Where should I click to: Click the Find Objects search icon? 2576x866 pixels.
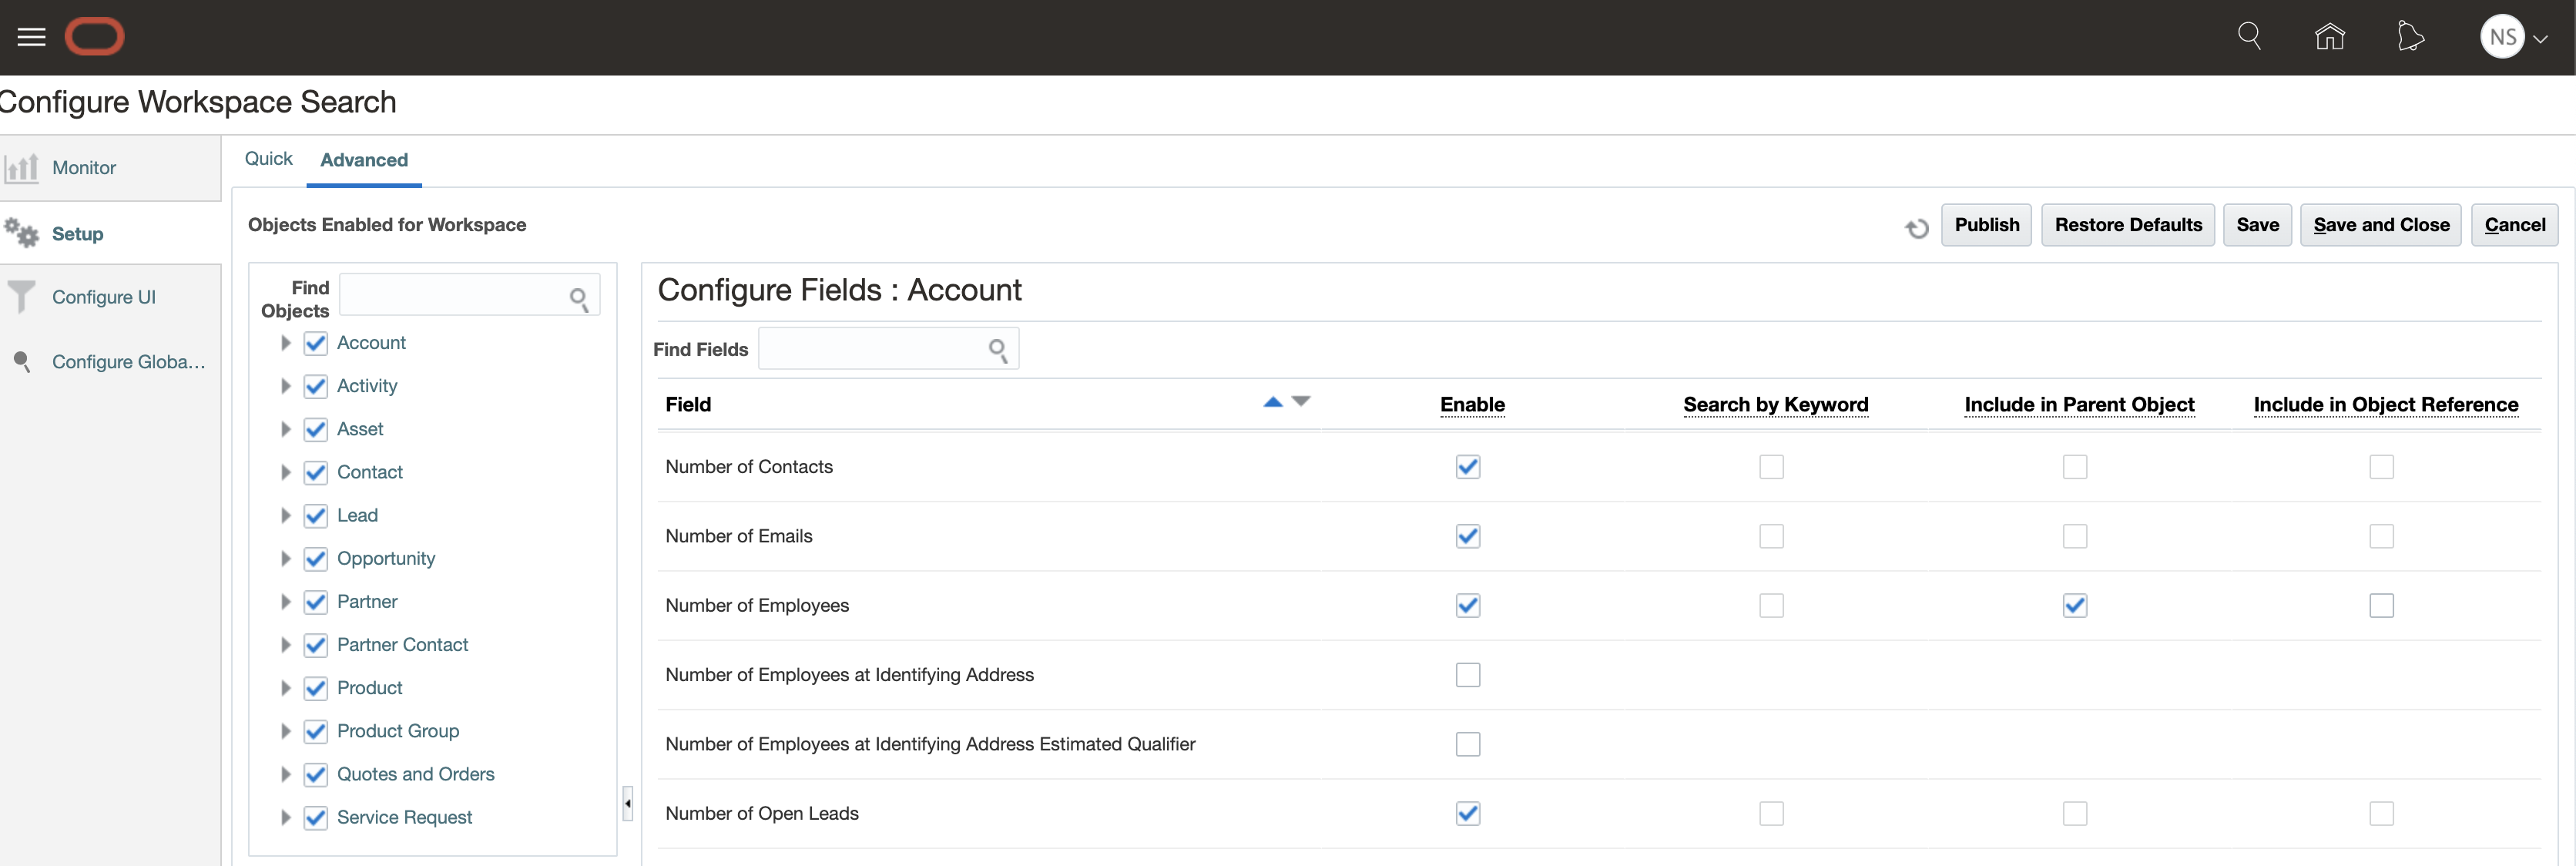(579, 298)
